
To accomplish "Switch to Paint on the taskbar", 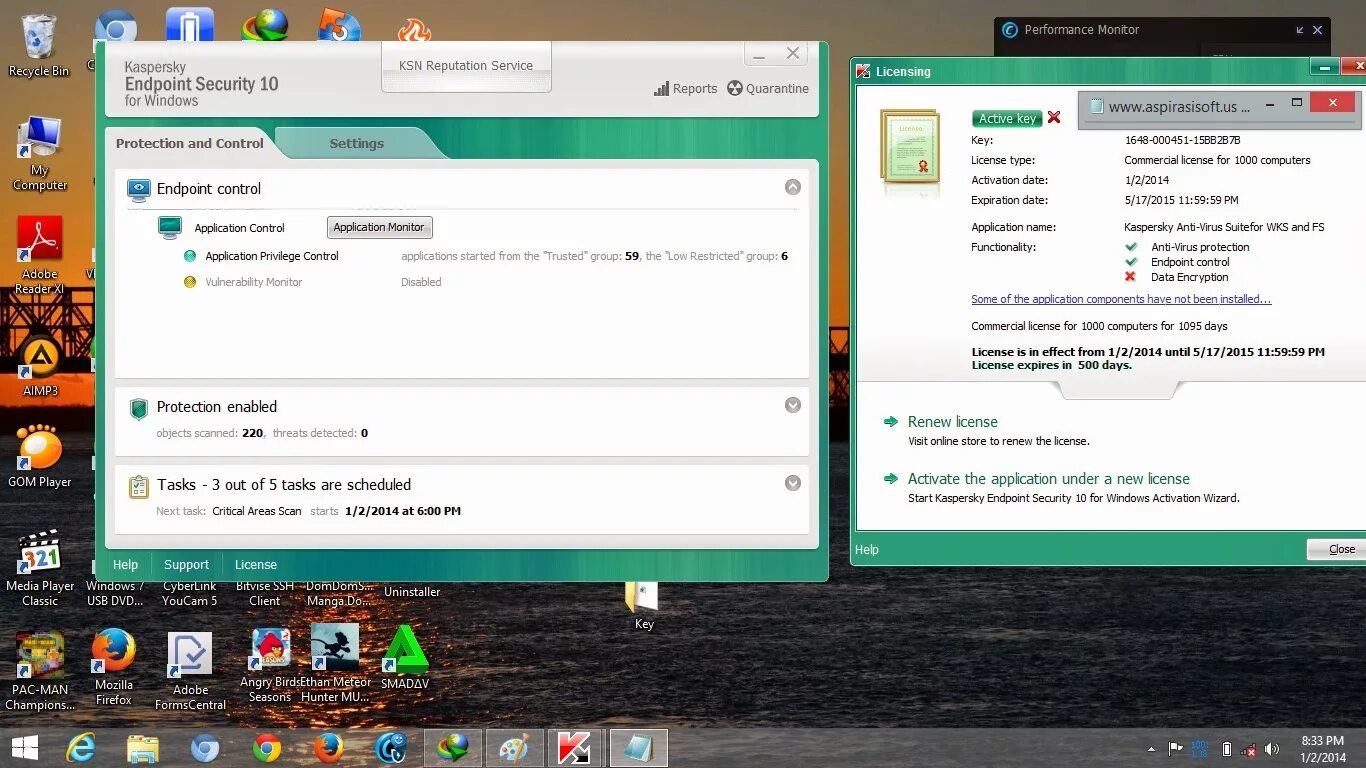I will pyautogui.click(x=515, y=748).
